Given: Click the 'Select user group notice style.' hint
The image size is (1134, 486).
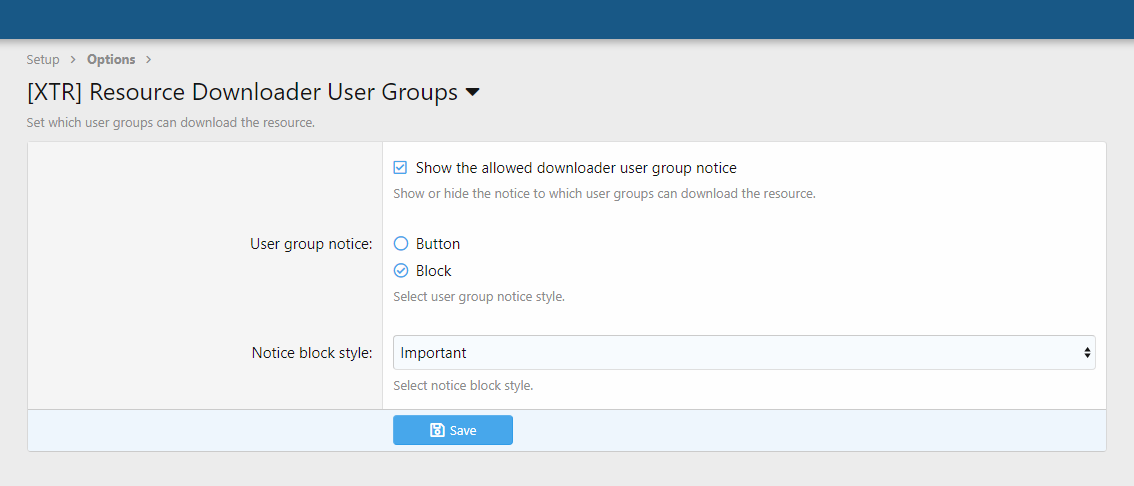Looking at the screenshot, I should [479, 297].
